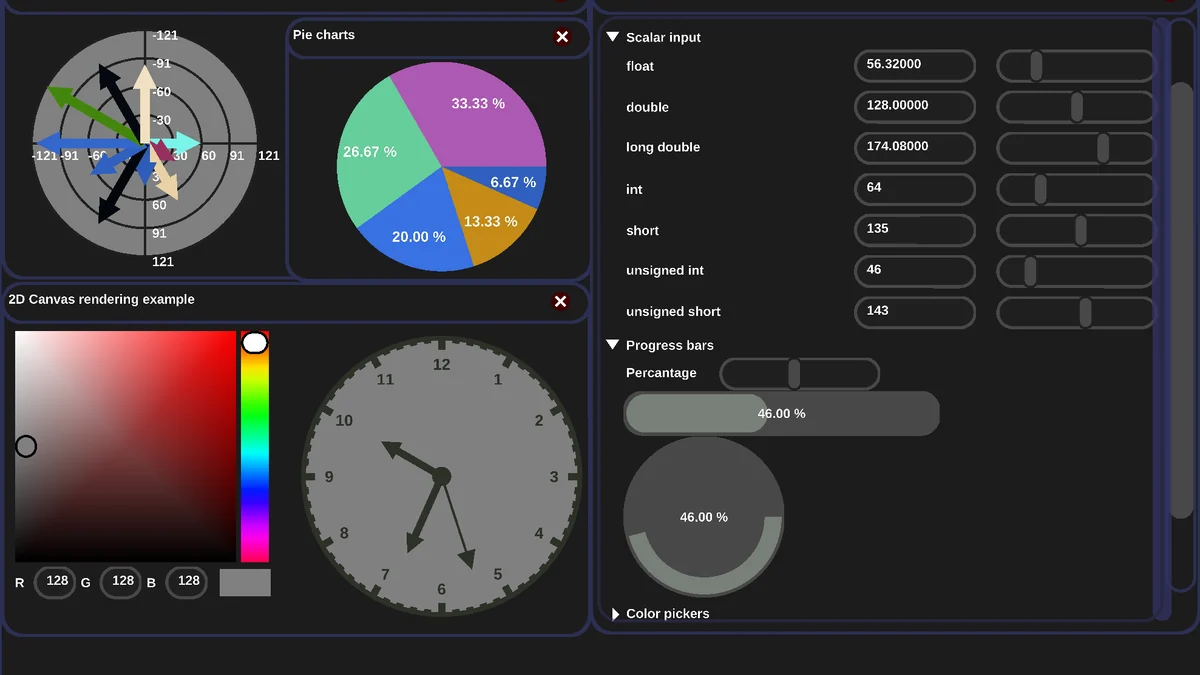
Task: Click the unsigned int slider handle
Action: [x=1030, y=271]
